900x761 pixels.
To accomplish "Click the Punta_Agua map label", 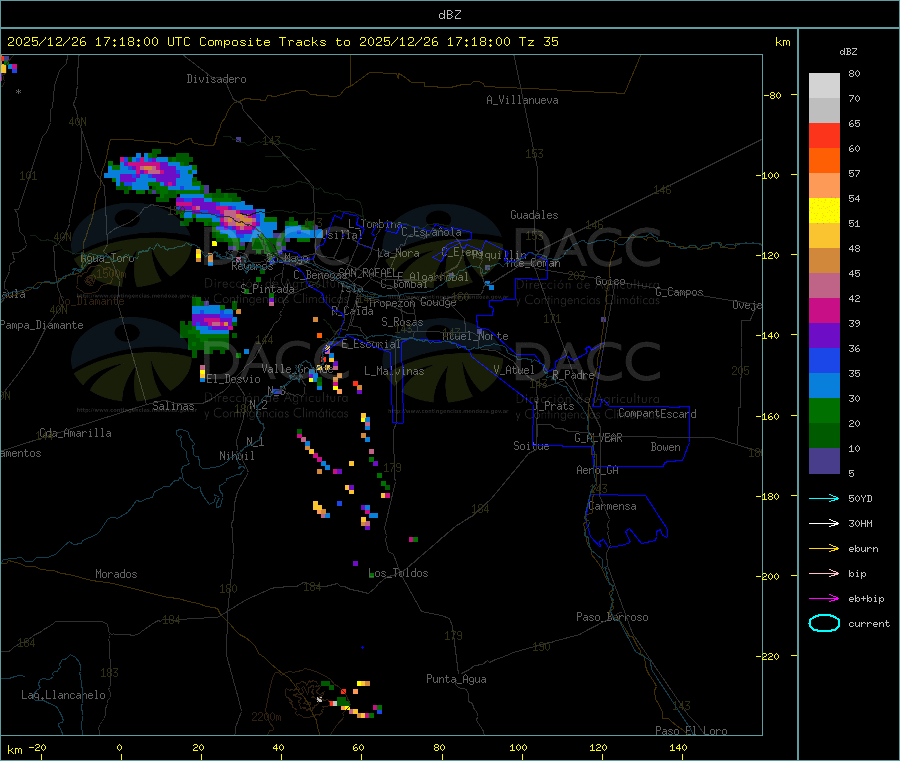I will 456,679.
